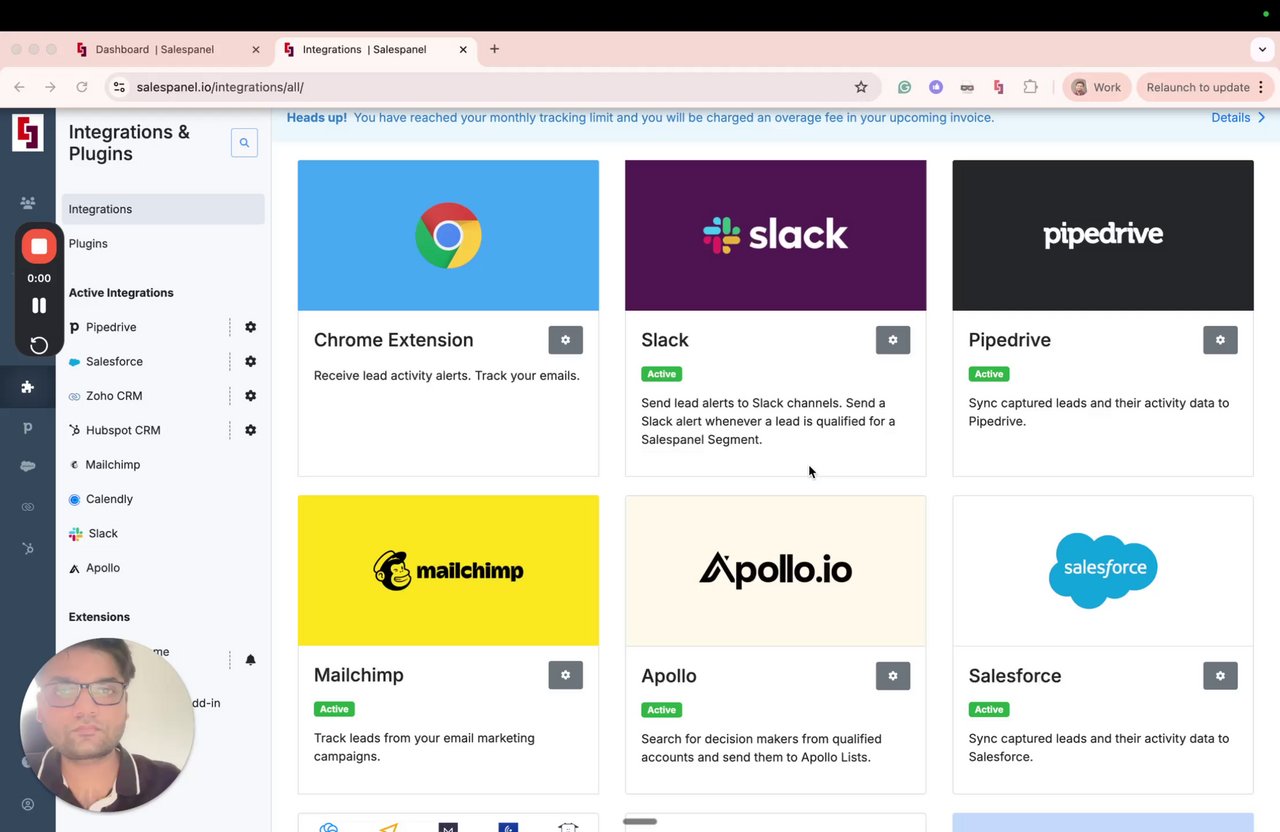Pause the screen recording

pos(39,306)
